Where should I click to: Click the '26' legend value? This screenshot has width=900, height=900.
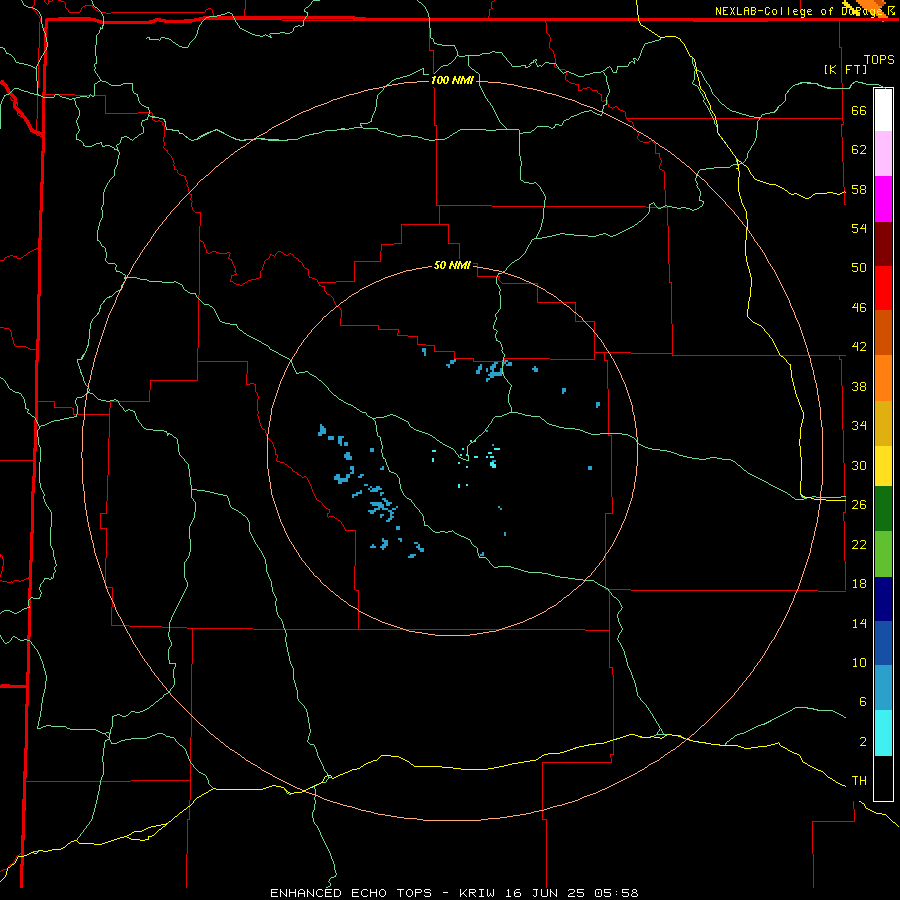coord(859,505)
